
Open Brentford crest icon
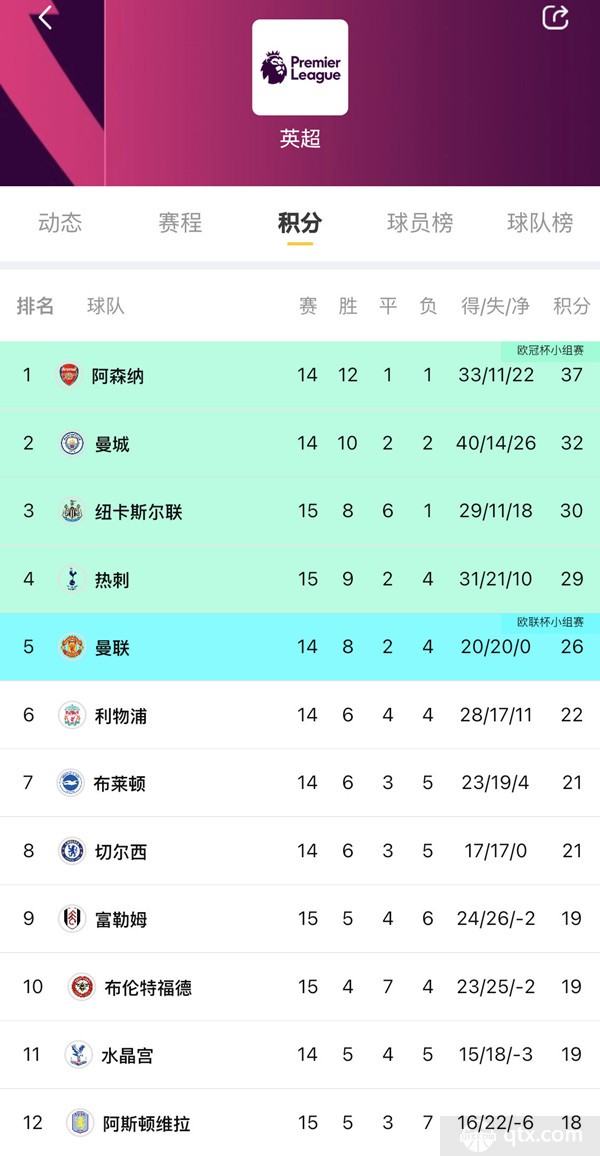tap(81, 986)
